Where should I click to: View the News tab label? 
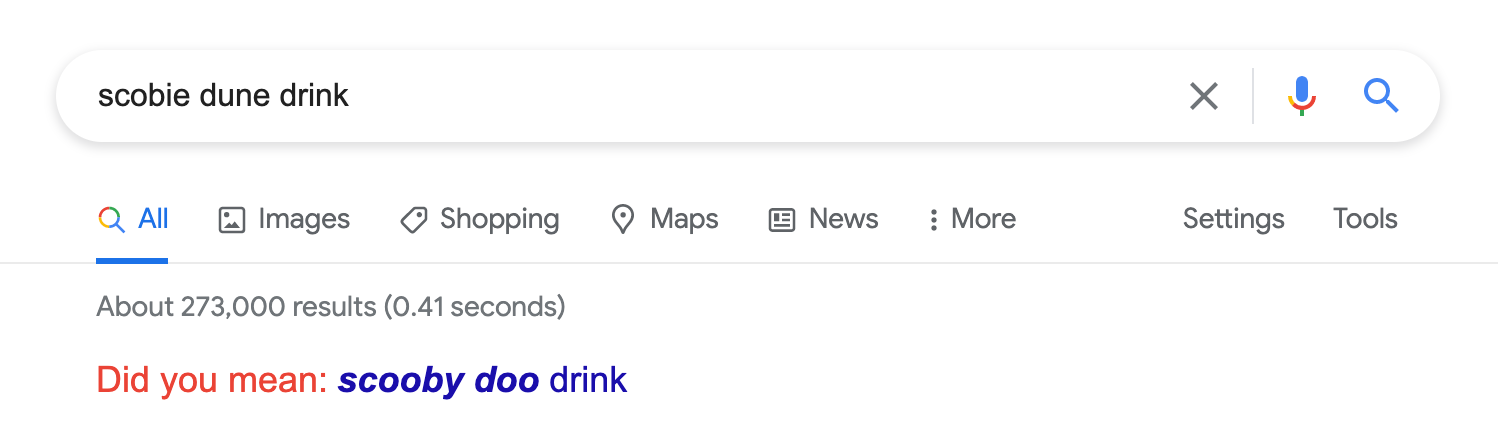point(844,219)
